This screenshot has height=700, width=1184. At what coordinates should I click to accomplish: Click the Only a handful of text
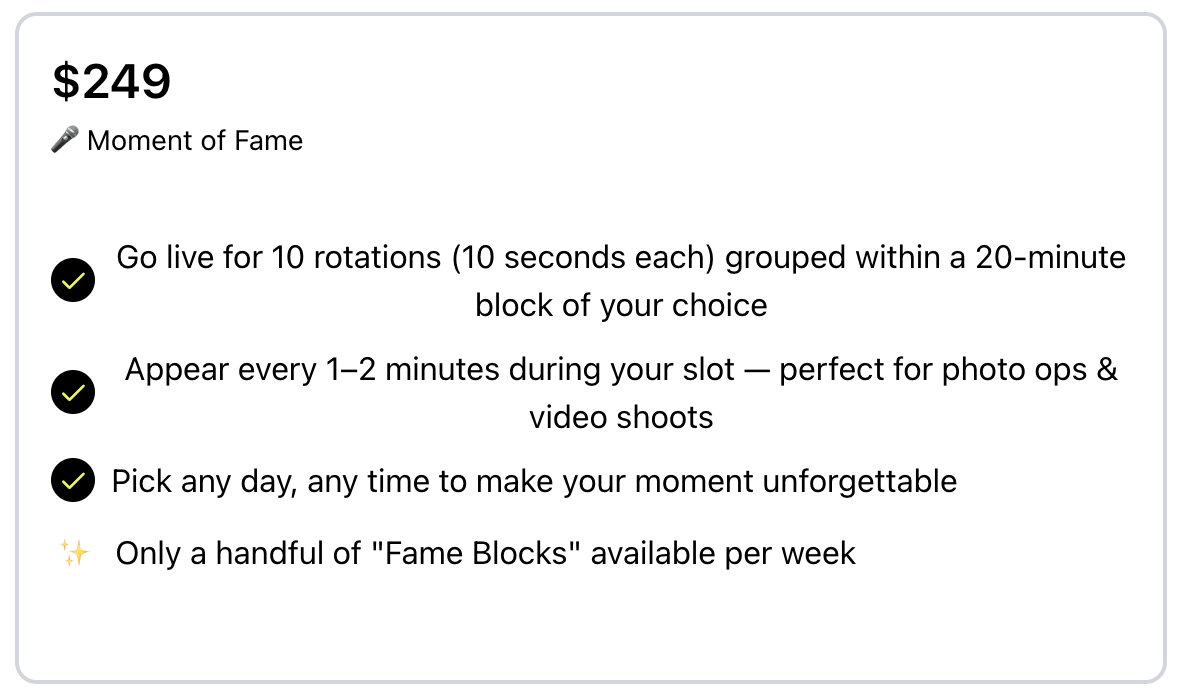pyautogui.click(x=237, y=553)
